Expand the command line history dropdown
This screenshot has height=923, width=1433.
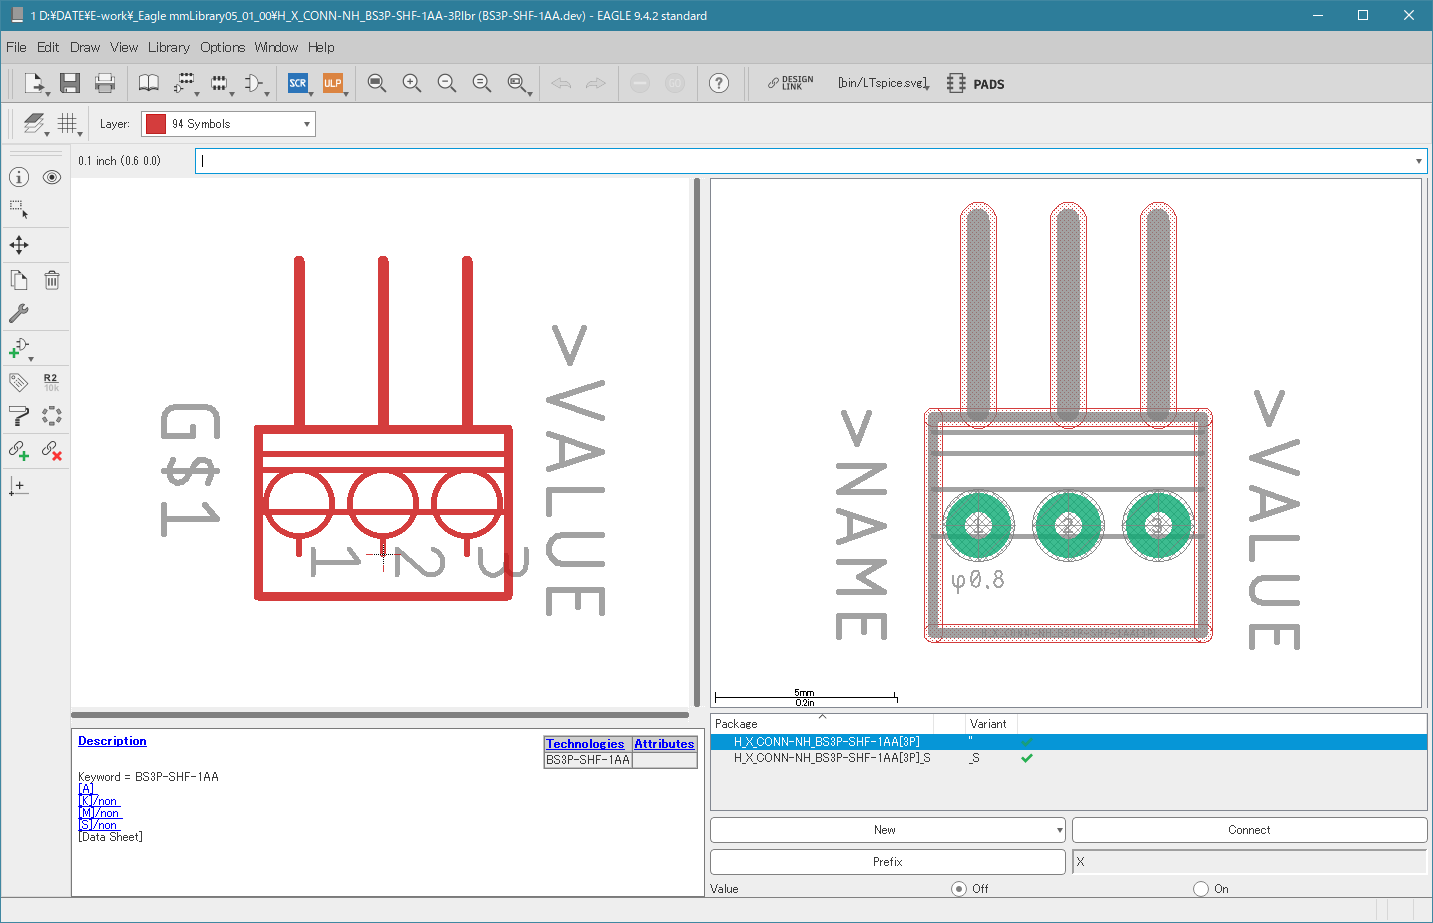1418,161
